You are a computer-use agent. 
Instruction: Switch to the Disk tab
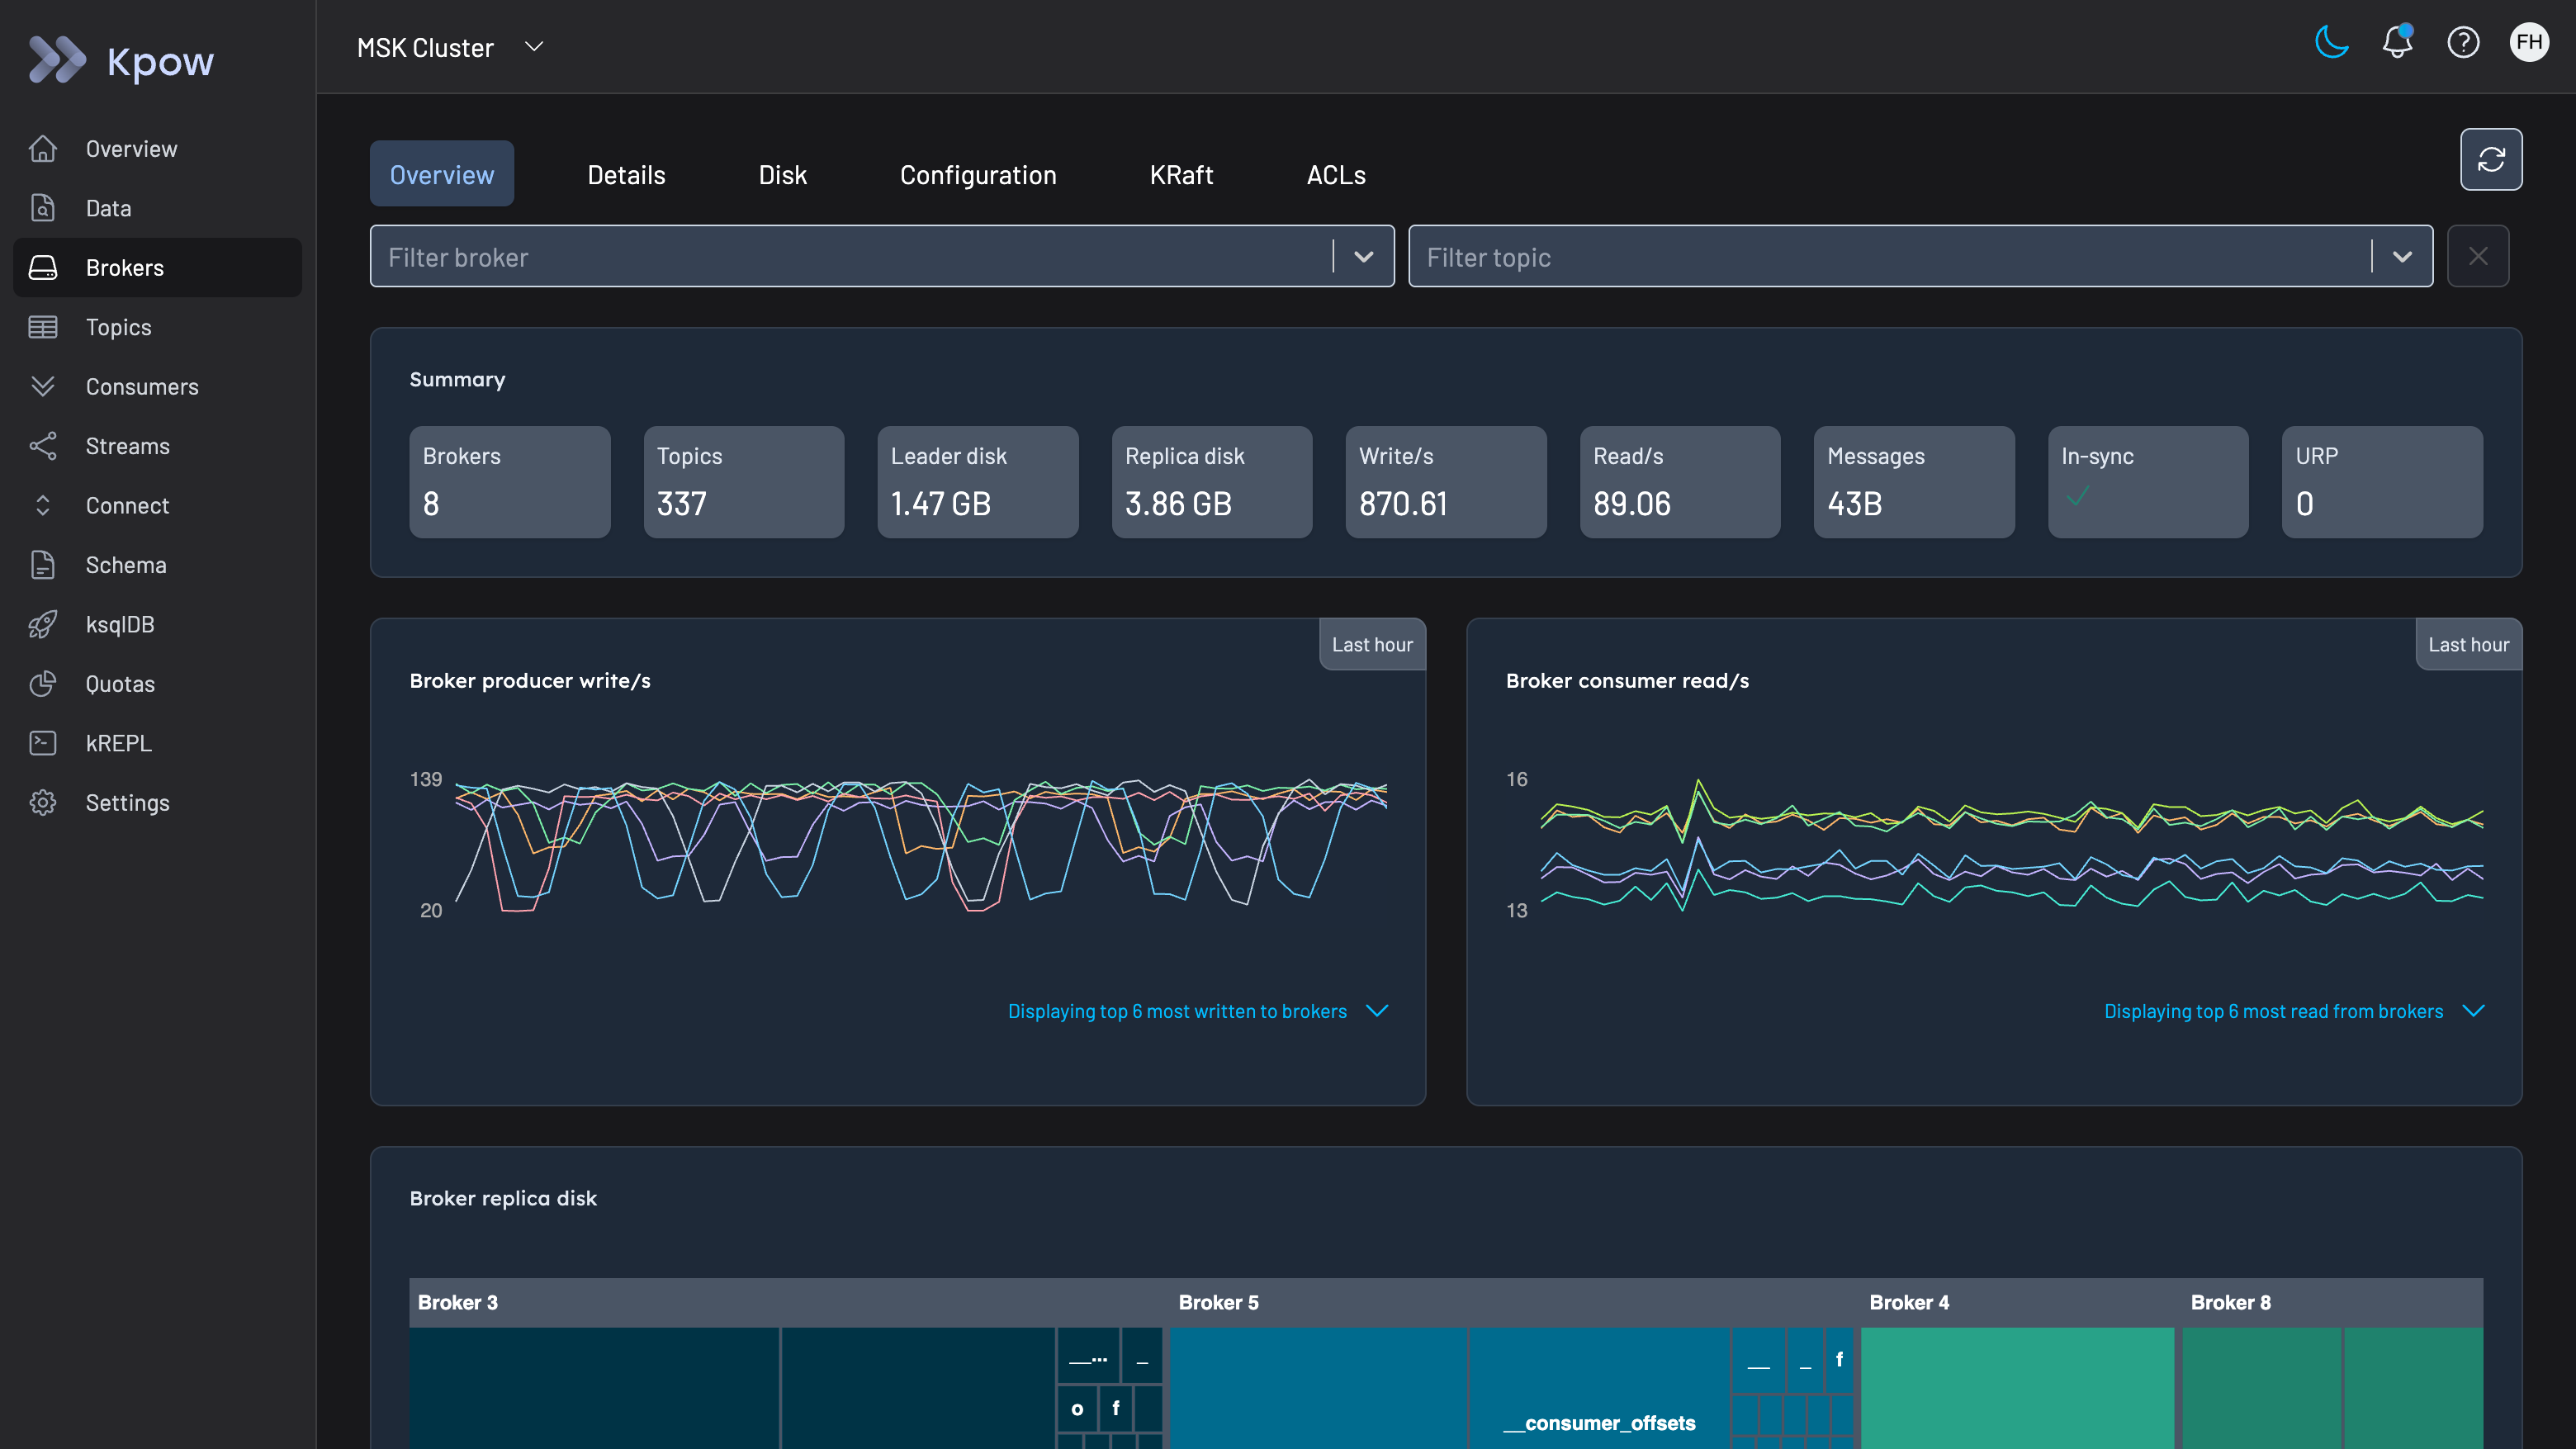click(781, 175)
